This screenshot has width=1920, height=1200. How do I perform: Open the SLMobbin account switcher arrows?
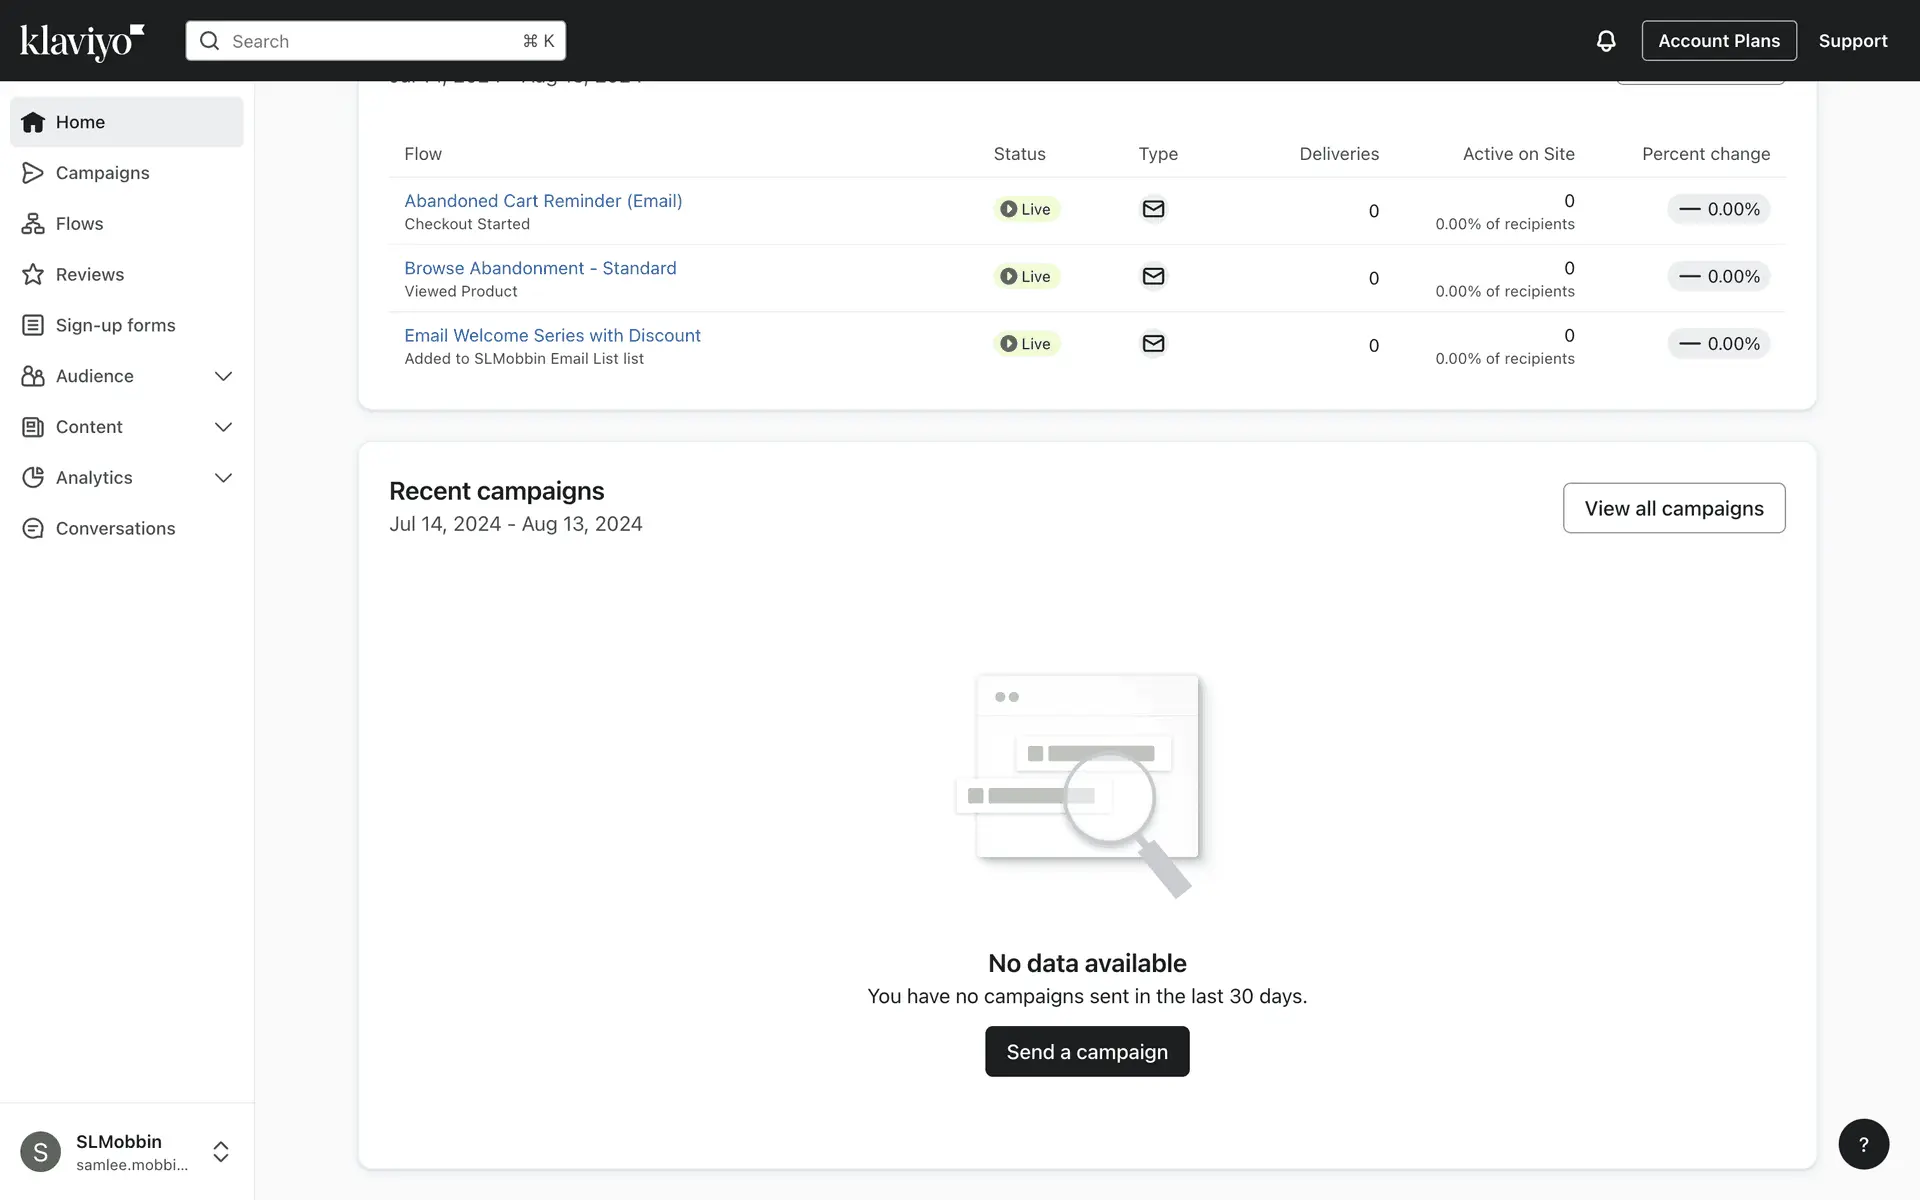(x=221, y=1152)
